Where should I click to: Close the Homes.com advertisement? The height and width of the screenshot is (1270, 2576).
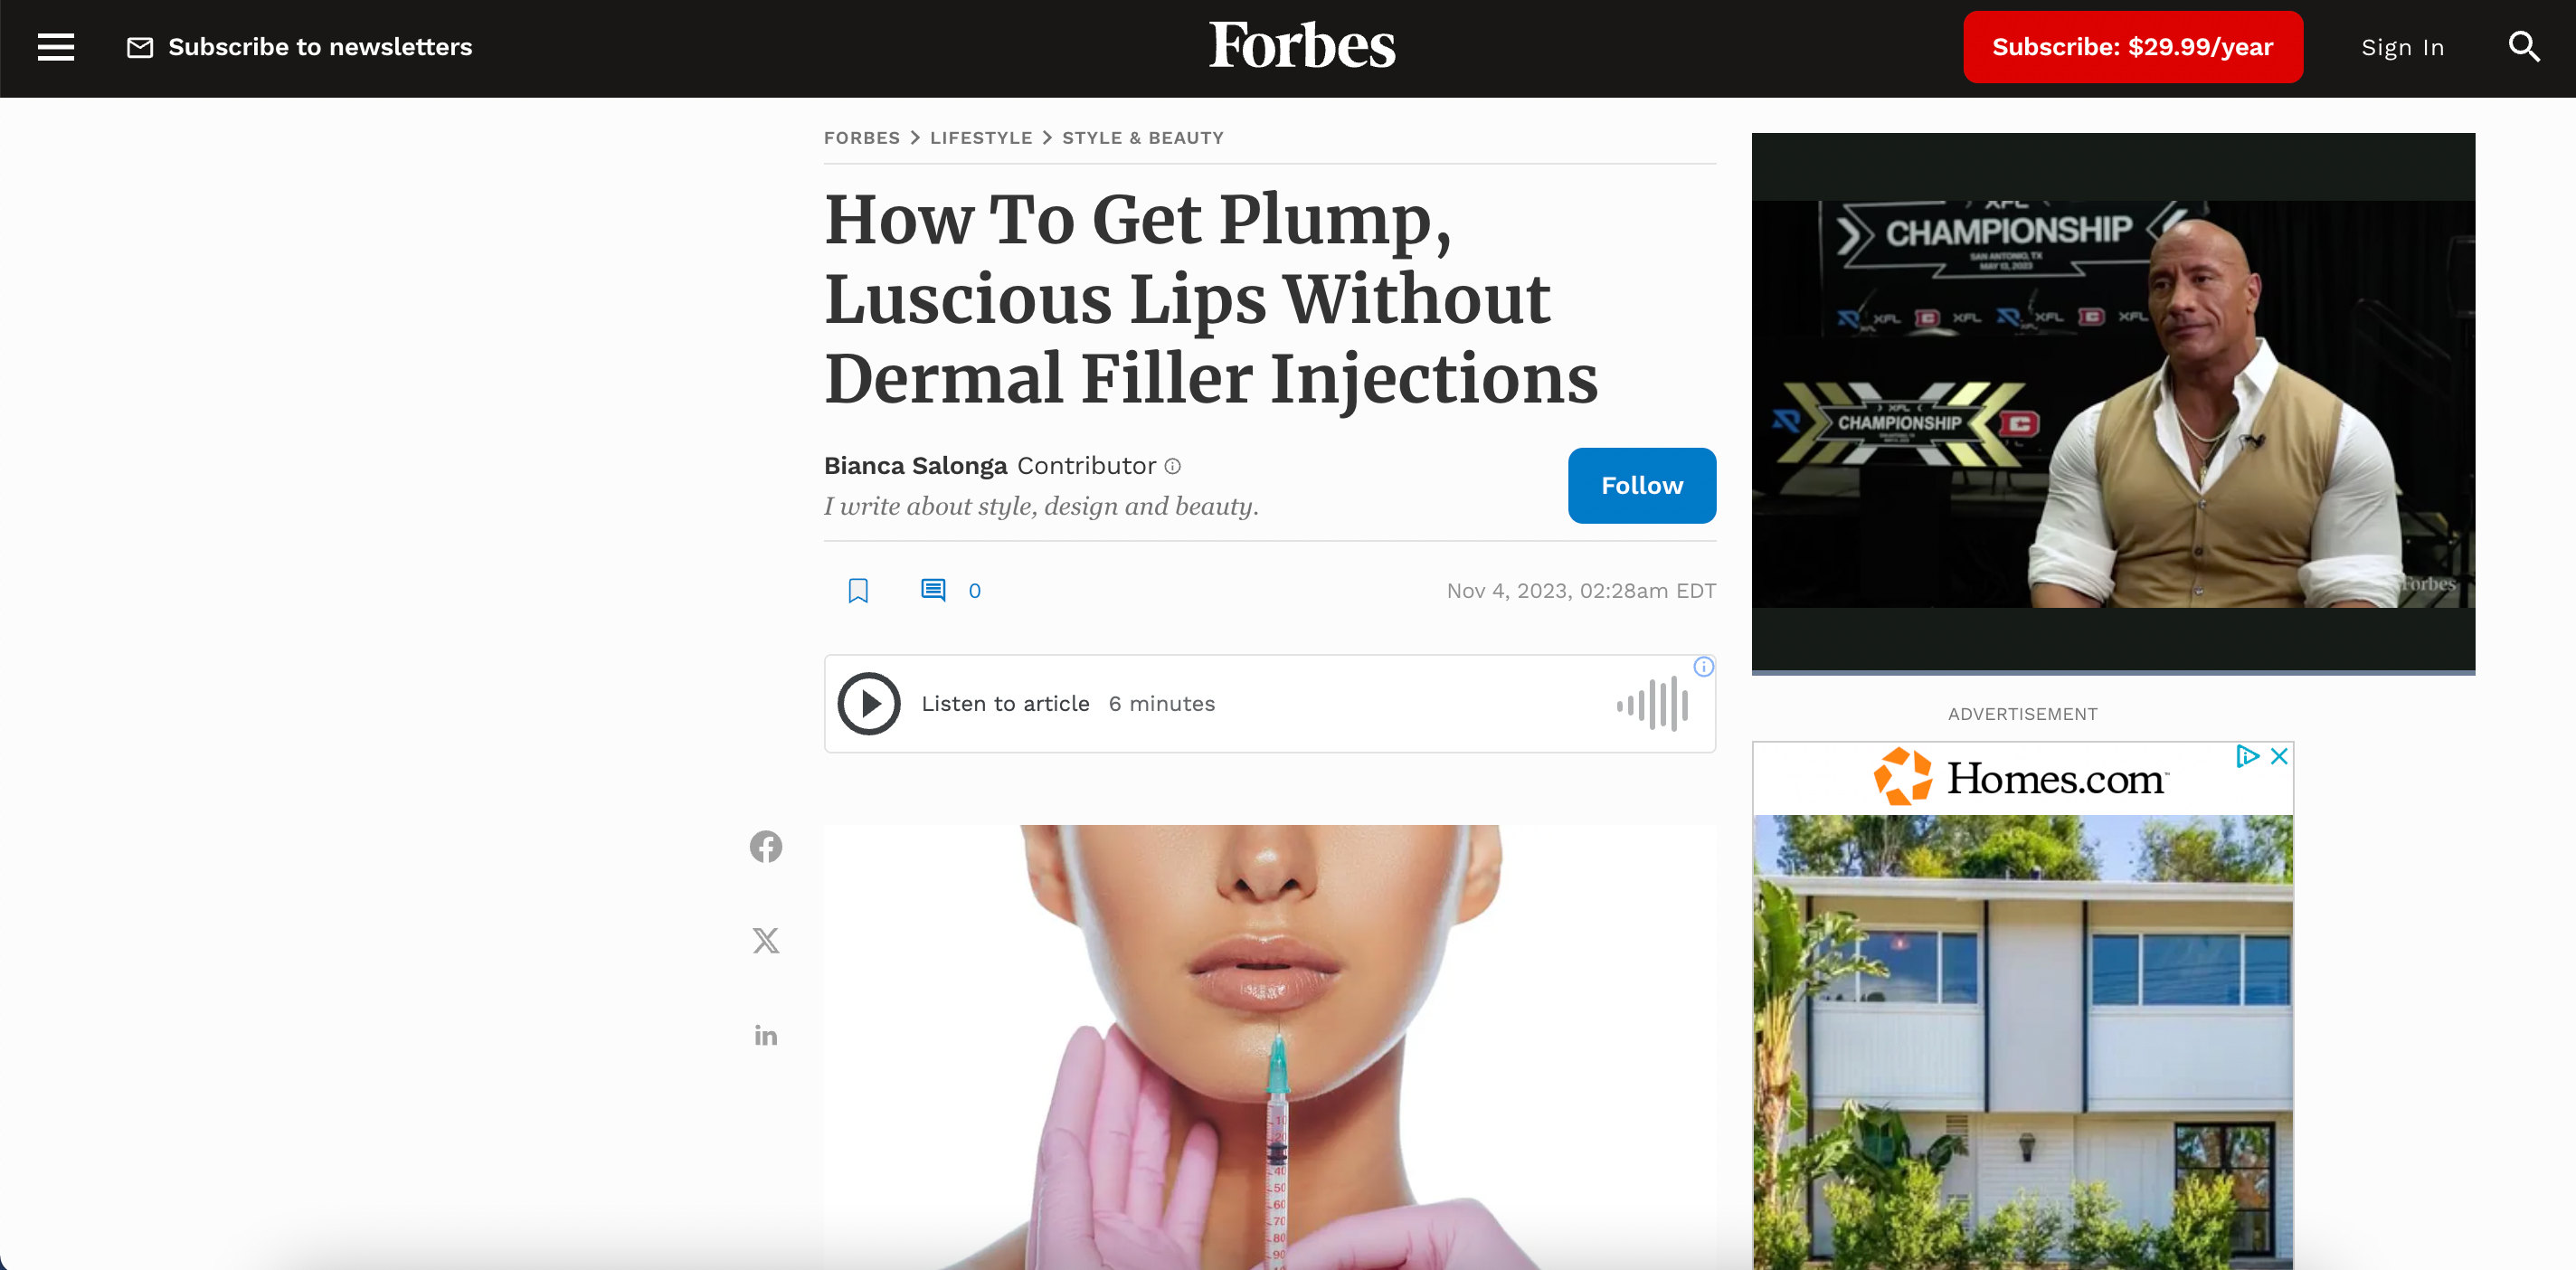pyautogui.click(x=2279, y=756)
